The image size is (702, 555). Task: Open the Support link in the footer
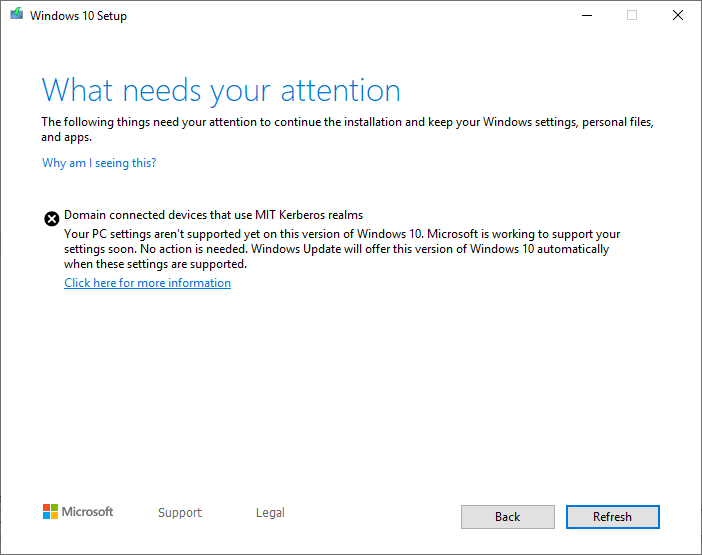click(180, 512)
